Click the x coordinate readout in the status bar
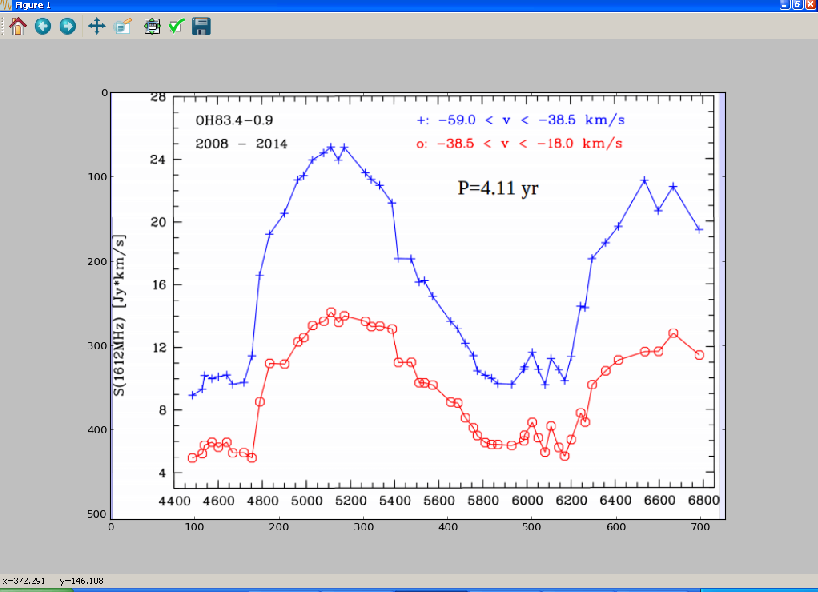The width and height of the screenshot is (818, 592). coord(23,581)
